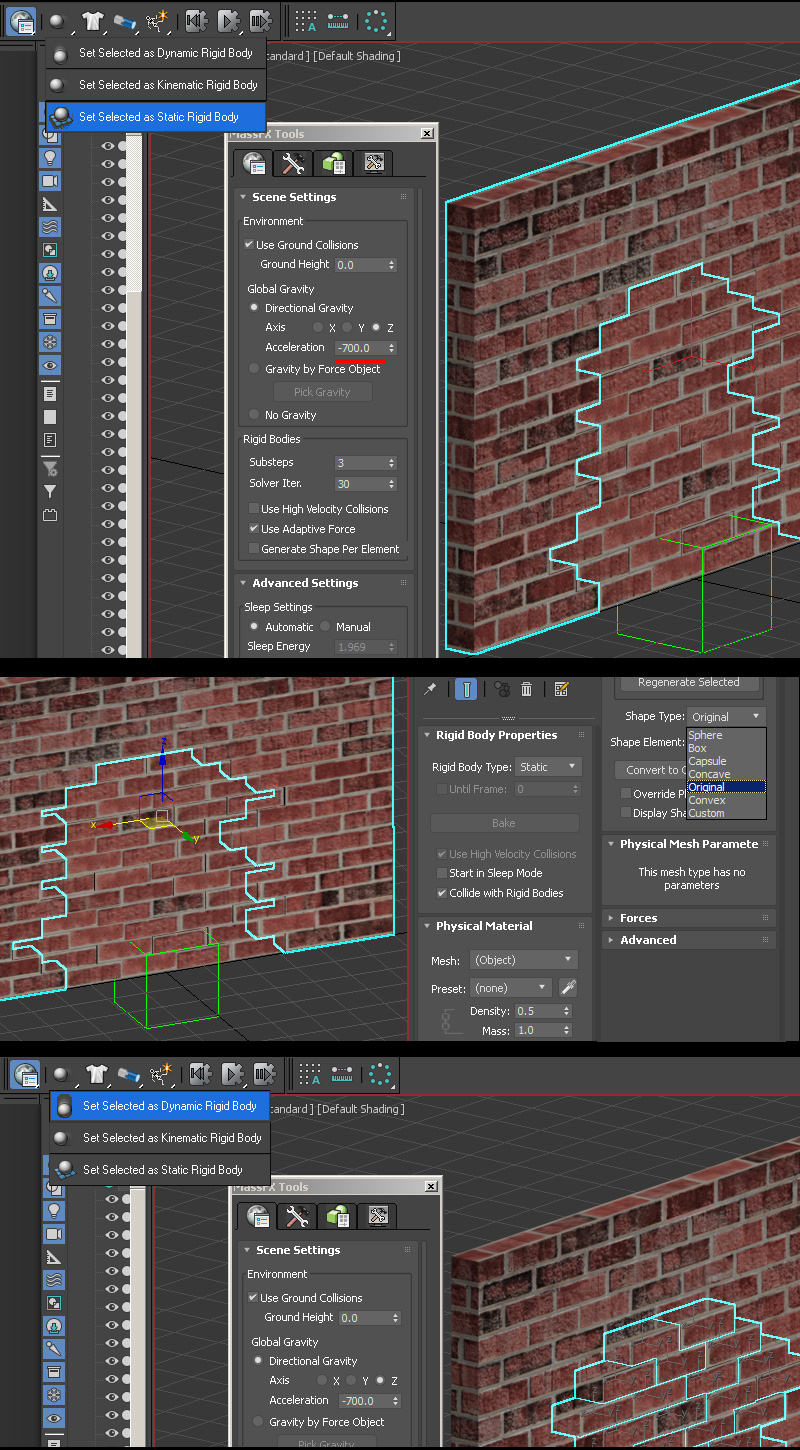The height and width of the screenshot is (1450, 800).
Task: Click the Bake button
Action: [x=504, y=823]
